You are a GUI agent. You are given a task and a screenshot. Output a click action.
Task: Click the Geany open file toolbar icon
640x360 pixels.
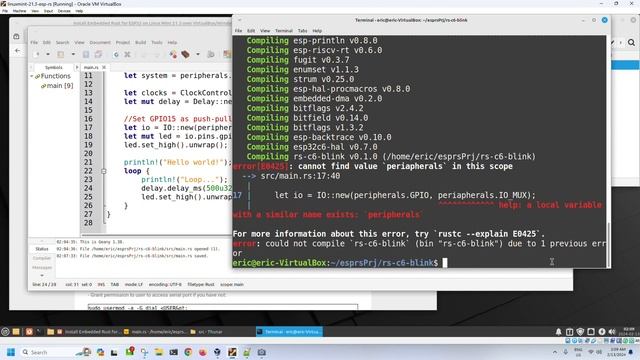(61, 54)
